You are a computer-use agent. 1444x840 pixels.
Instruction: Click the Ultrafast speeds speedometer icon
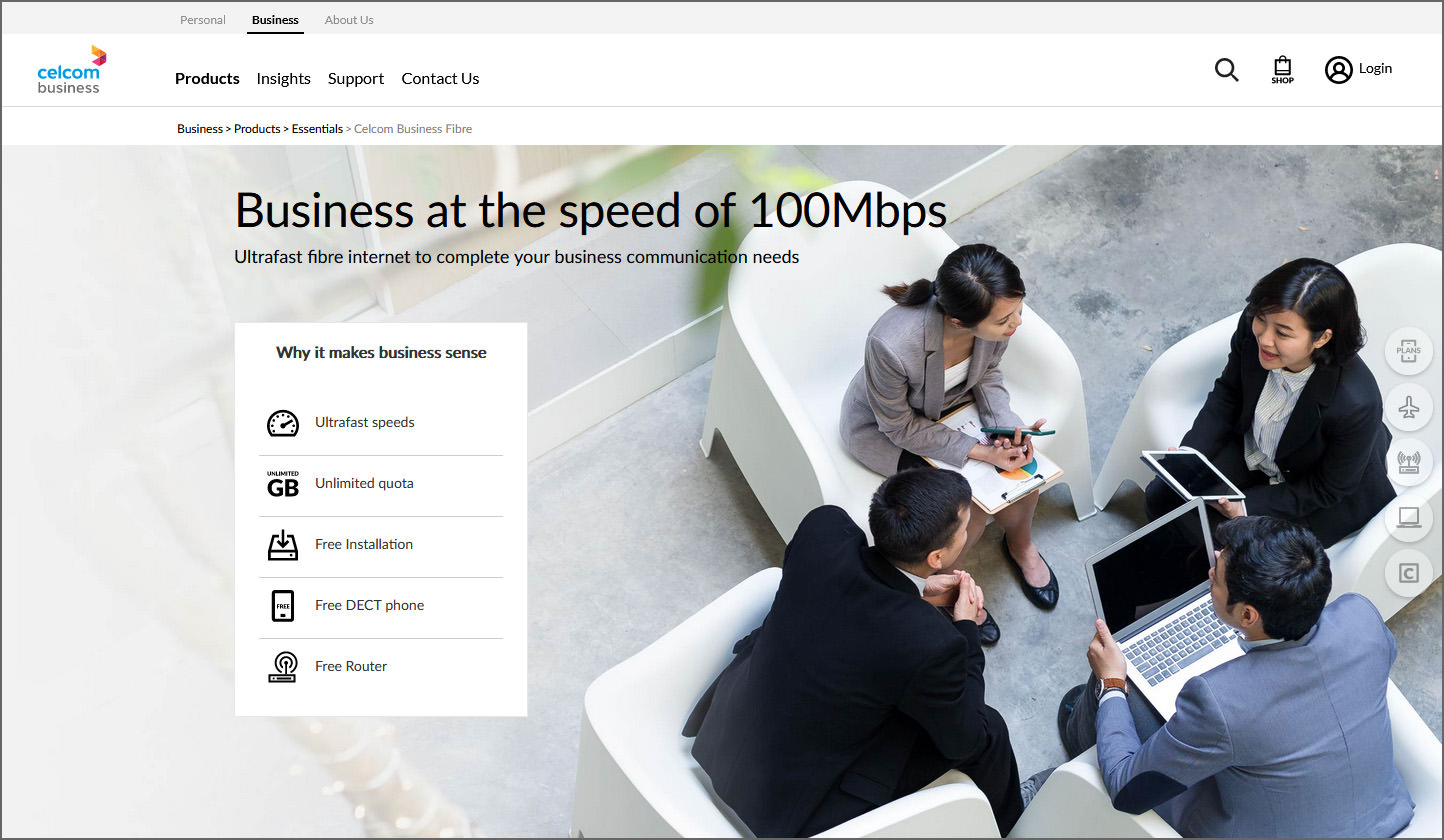[x=283, y=422]
